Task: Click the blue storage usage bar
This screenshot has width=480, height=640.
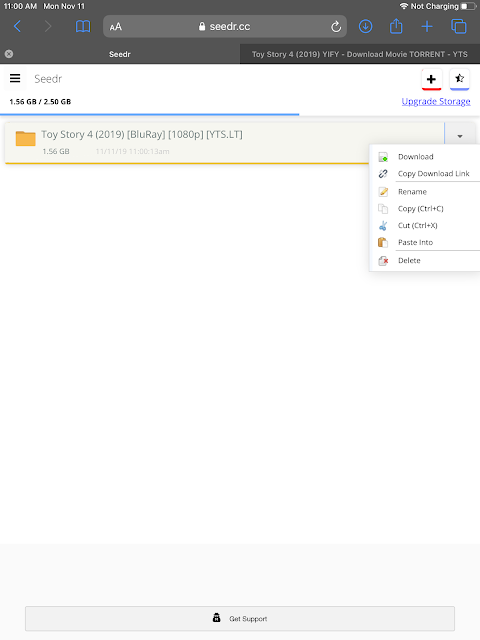Action: coord(149,115)
